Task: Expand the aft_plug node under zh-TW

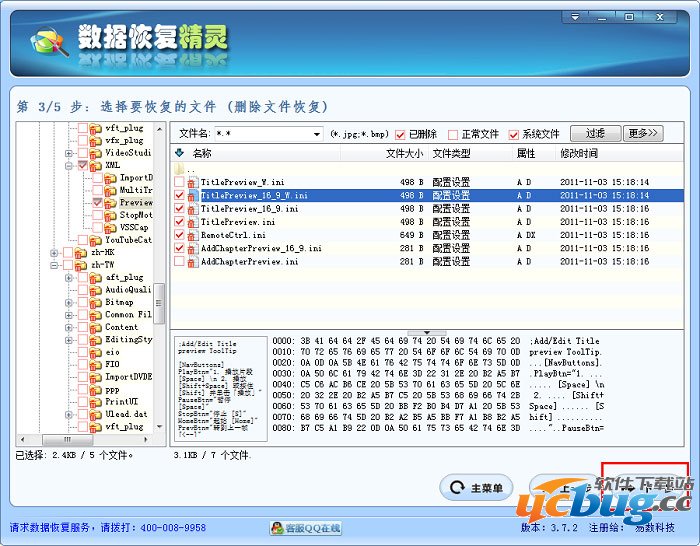Action: pos(68,278)
